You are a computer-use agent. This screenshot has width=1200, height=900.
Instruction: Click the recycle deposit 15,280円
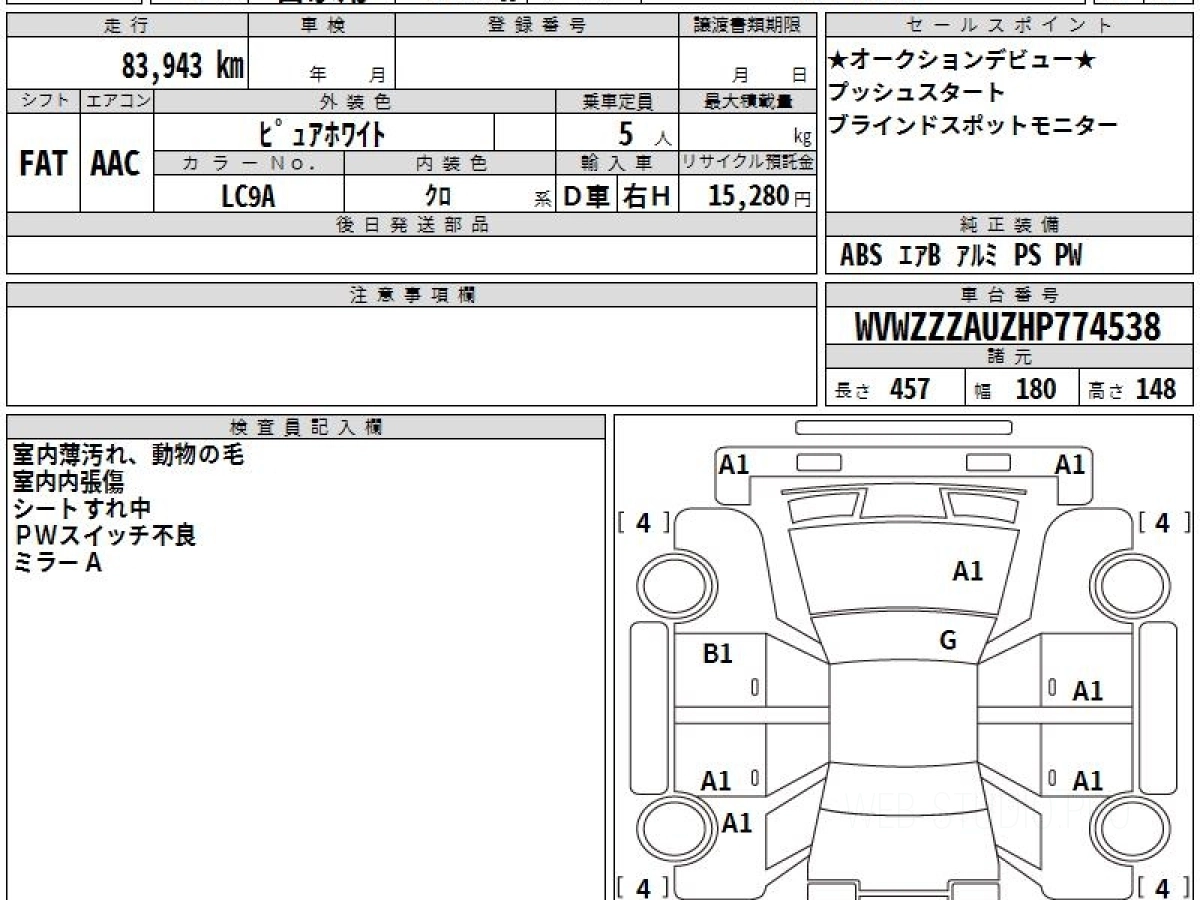coord(760,196)
